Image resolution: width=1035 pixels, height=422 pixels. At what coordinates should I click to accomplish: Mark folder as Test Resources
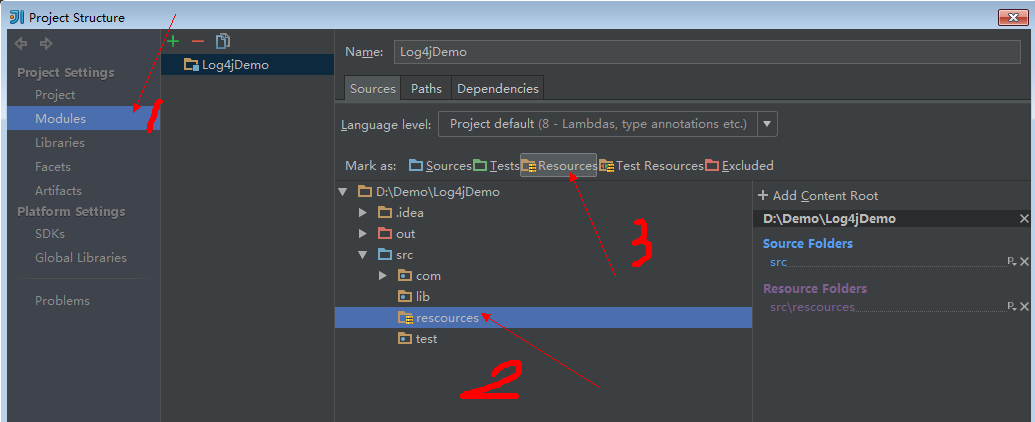(x=651, y=166)
